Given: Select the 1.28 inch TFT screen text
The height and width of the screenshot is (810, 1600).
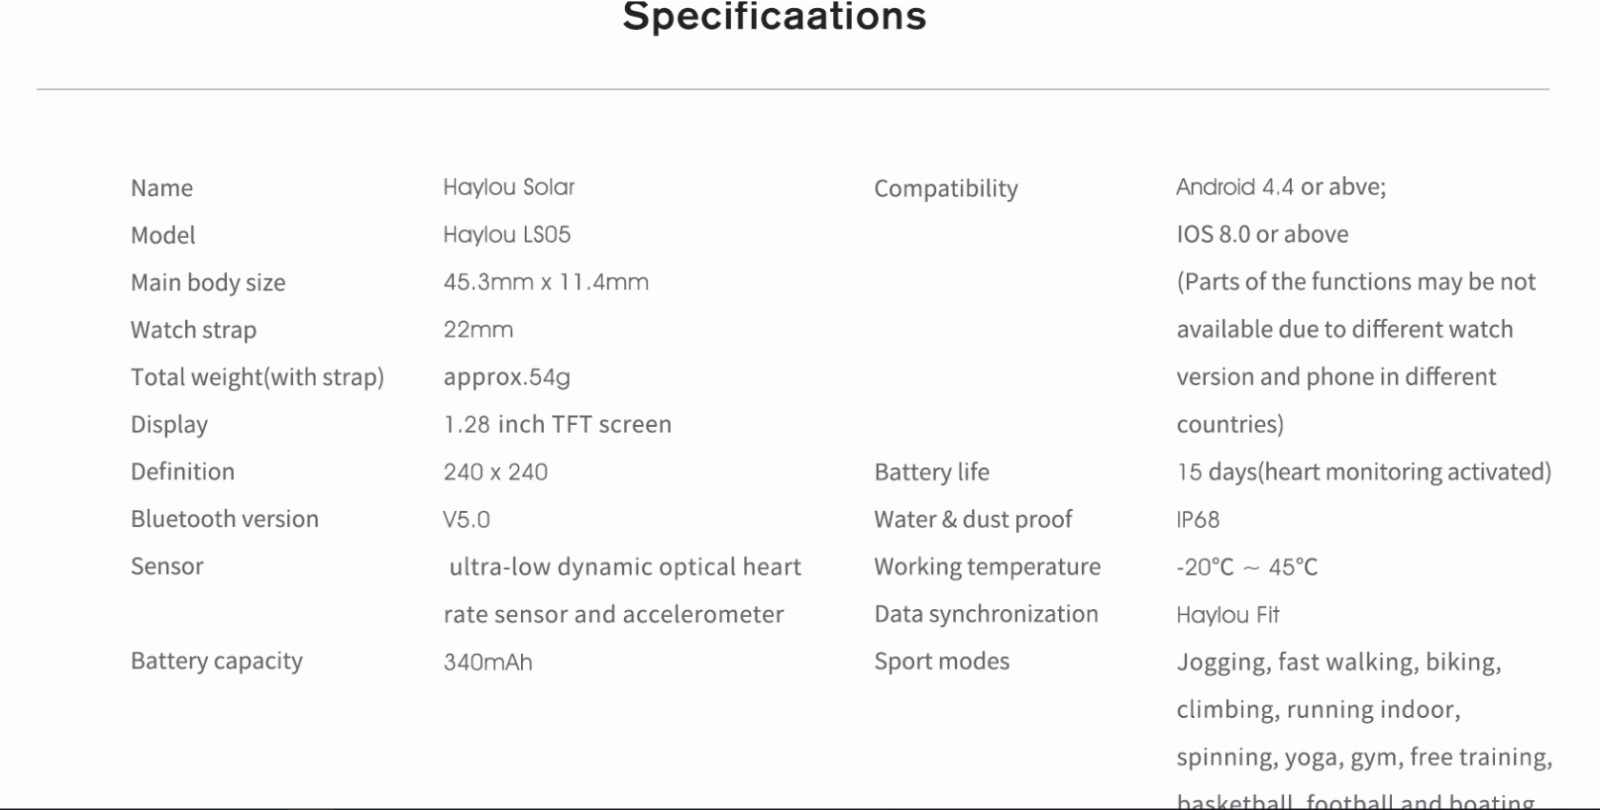Looking at the screenshot, I should click(557, 424).
